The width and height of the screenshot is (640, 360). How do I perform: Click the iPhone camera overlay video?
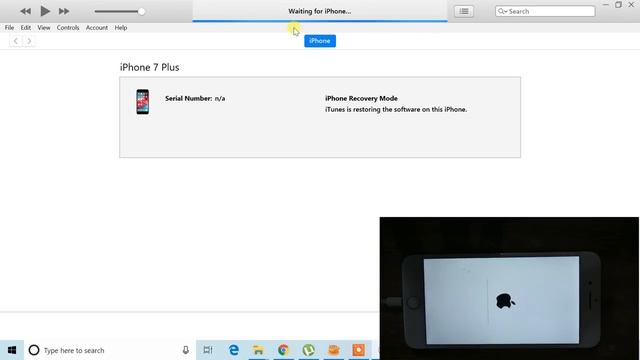[x=509, y=289]
